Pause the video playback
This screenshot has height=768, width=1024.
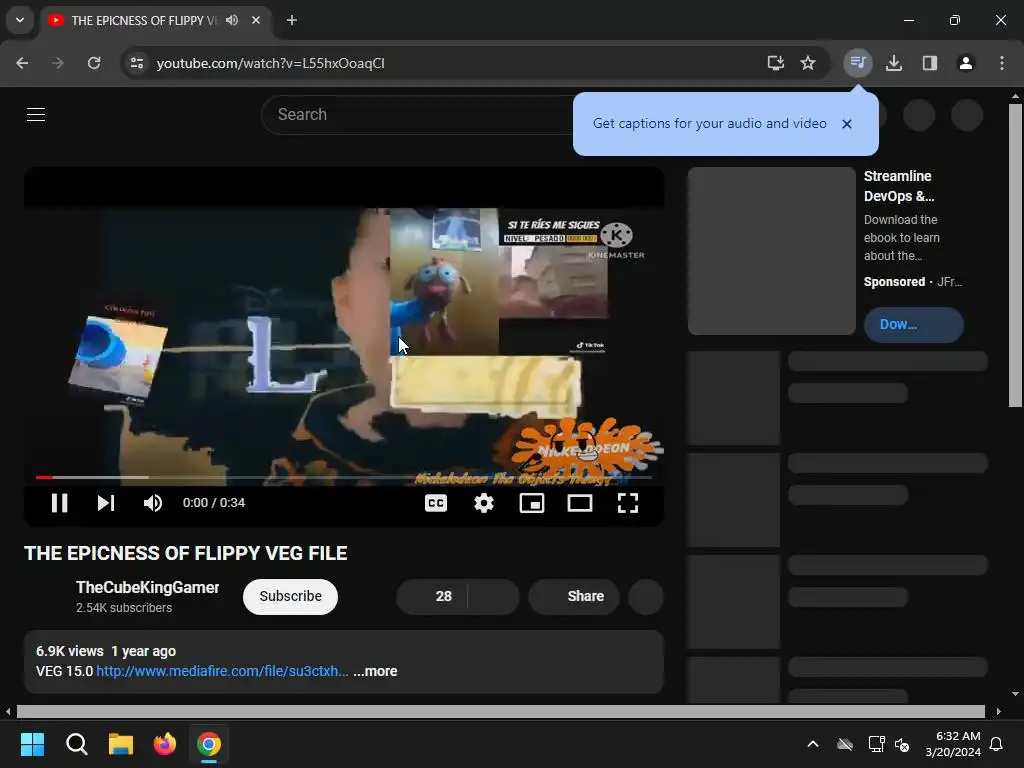click(x=59, y=503)
